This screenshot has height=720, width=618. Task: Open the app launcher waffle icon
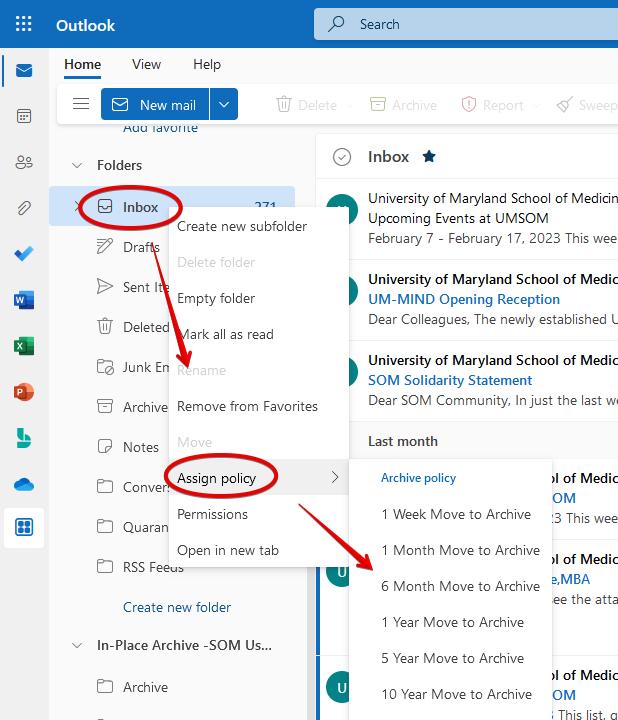click(x=24, y=24)
